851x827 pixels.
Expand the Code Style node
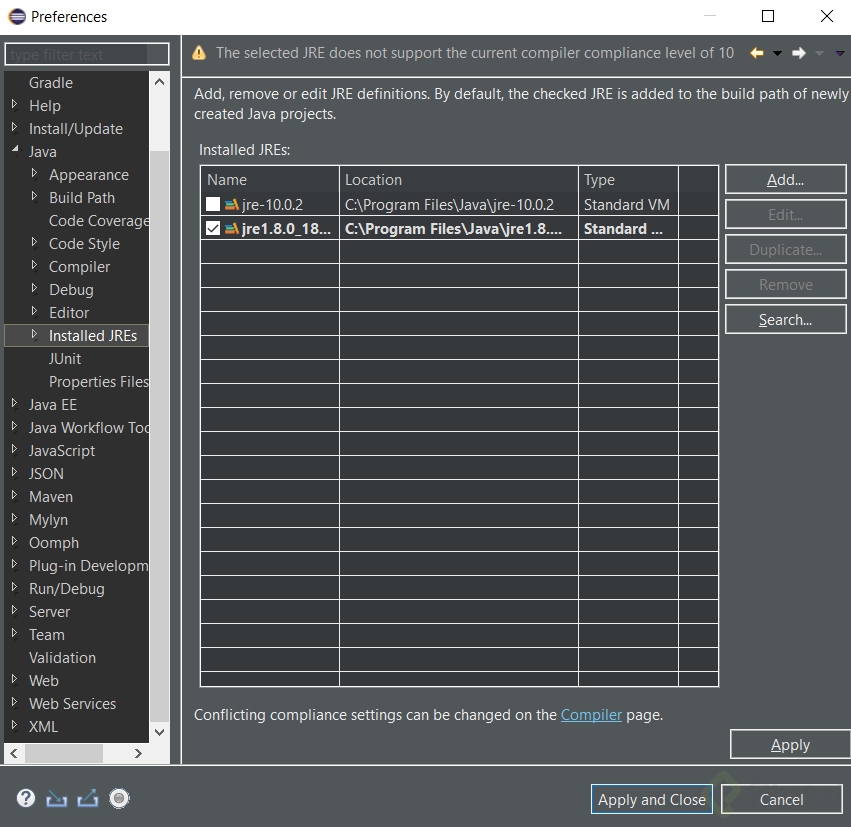35,241
